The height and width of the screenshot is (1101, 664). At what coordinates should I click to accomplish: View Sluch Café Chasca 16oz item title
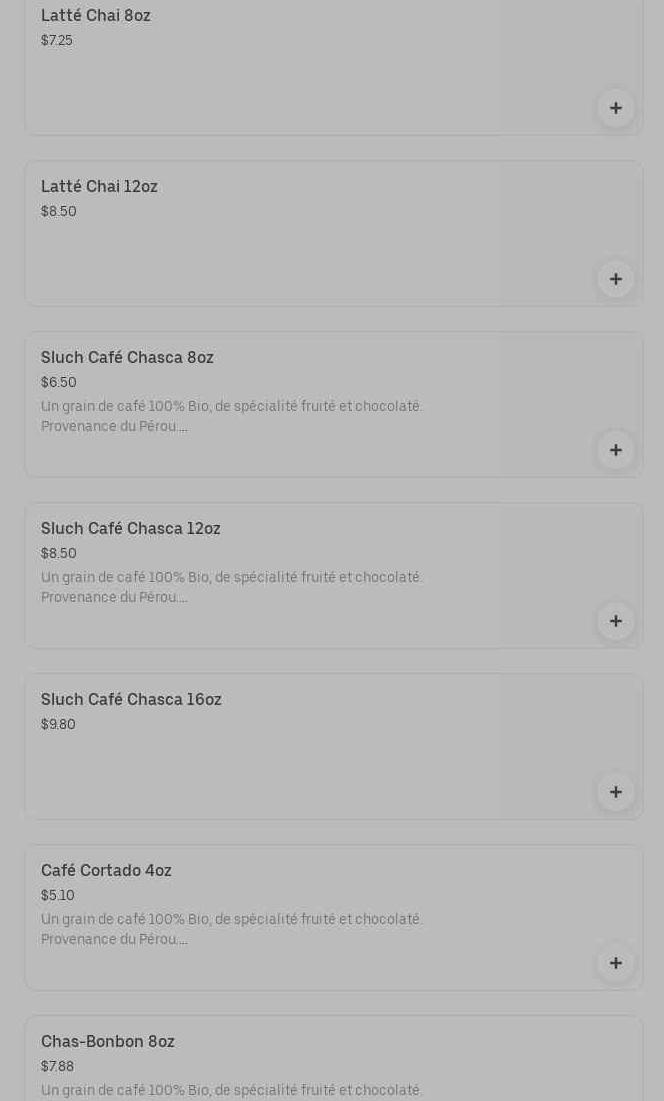[x=131, y=700]
